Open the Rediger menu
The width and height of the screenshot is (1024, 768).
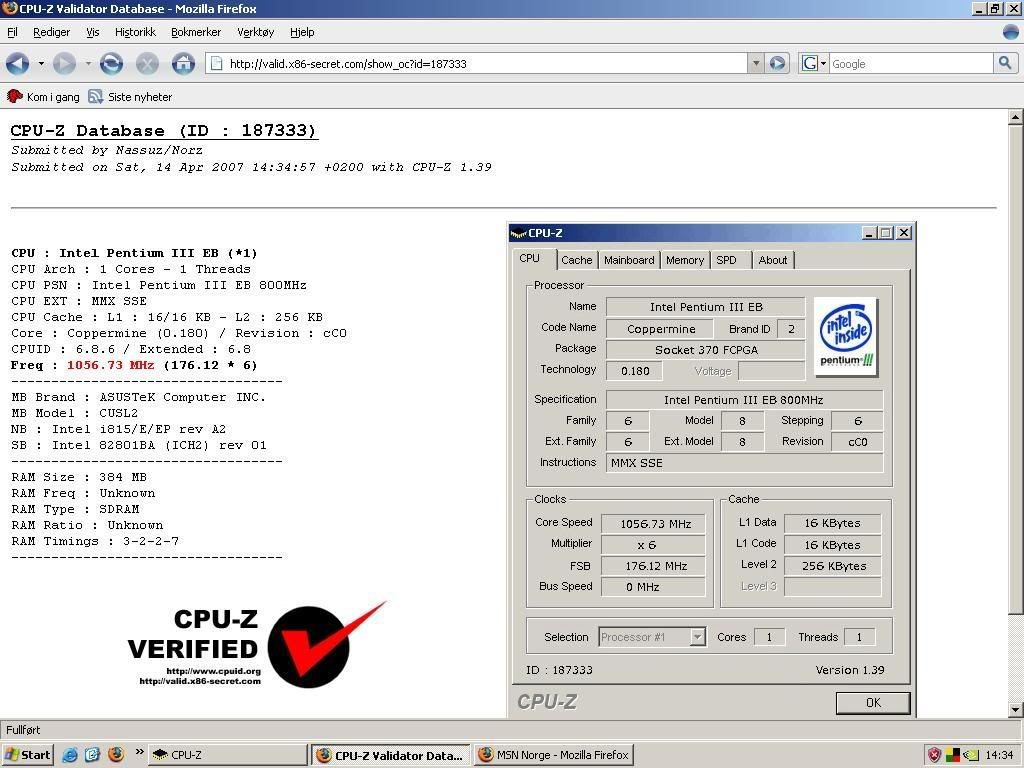tap(51, 32)
